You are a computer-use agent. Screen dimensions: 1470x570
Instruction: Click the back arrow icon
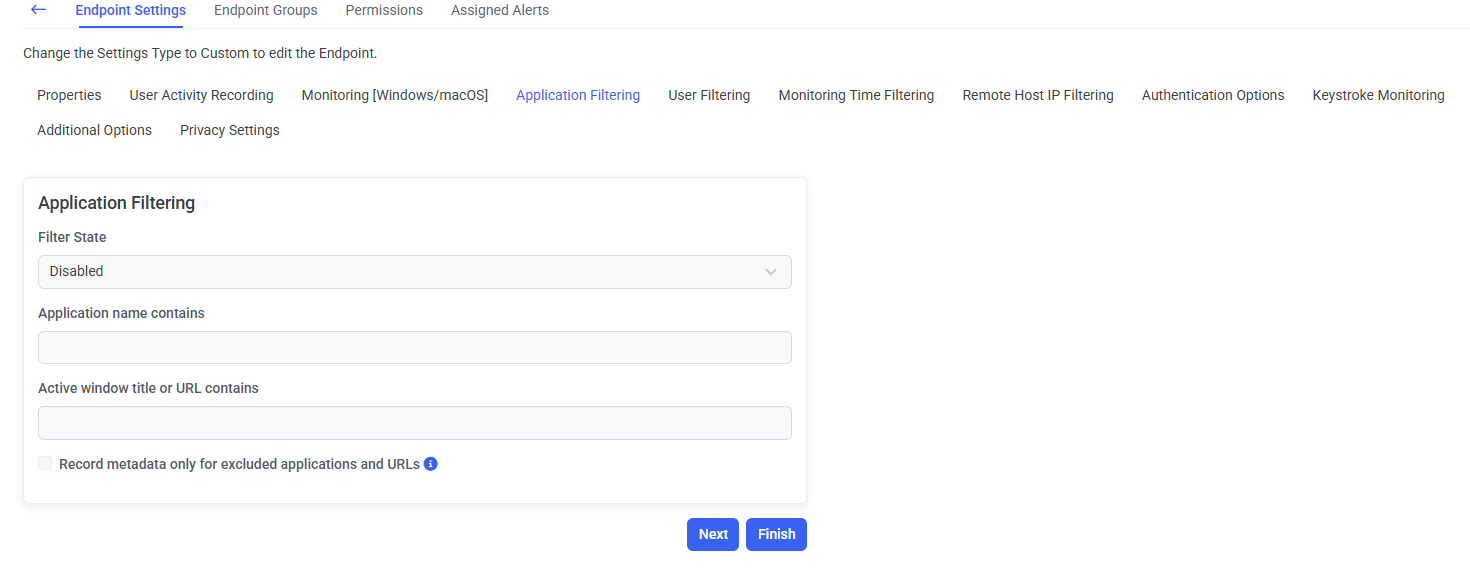coord(38,10)
